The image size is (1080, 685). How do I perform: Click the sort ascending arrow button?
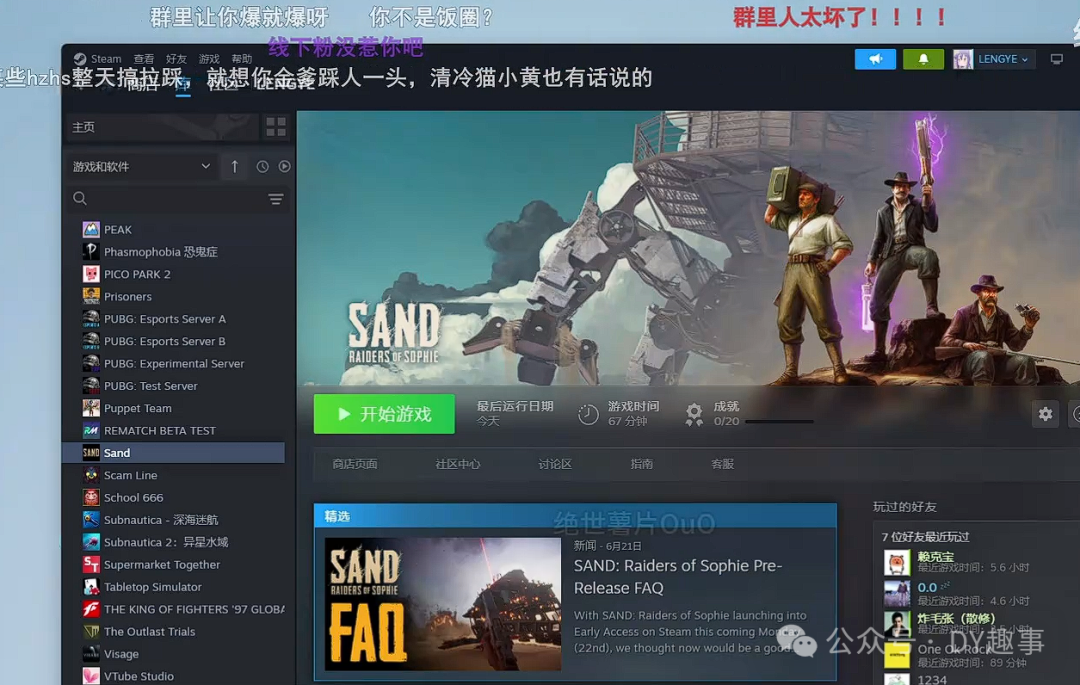235,167
